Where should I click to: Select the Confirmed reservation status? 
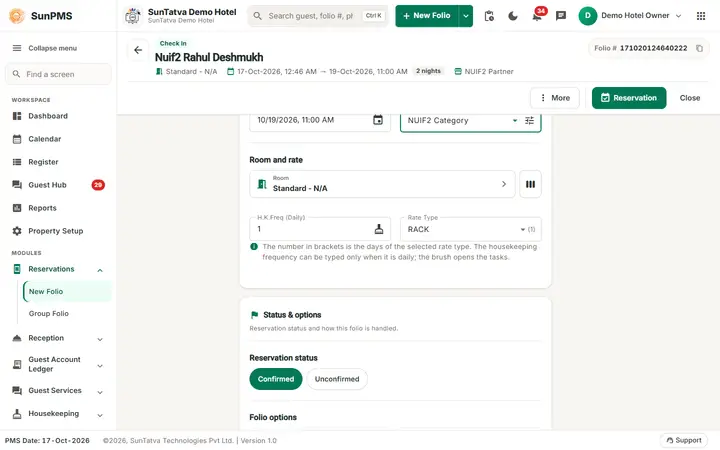[x=276, y=379]
